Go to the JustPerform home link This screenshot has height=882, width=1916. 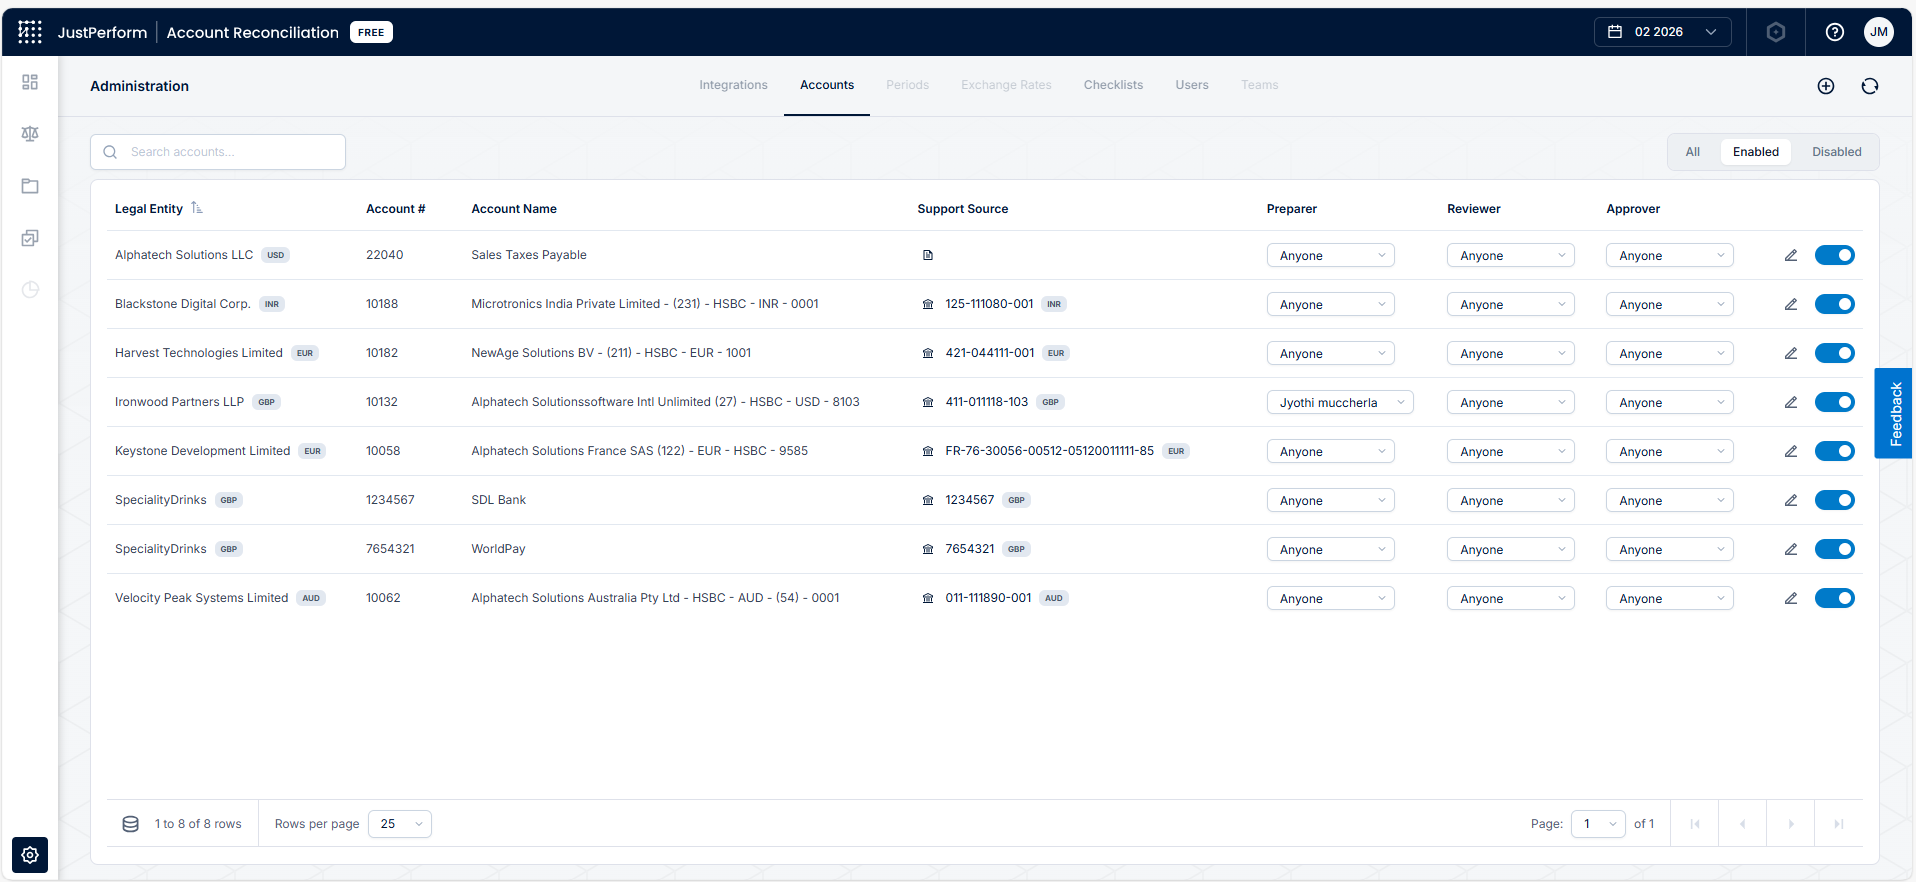click(102, 32)
